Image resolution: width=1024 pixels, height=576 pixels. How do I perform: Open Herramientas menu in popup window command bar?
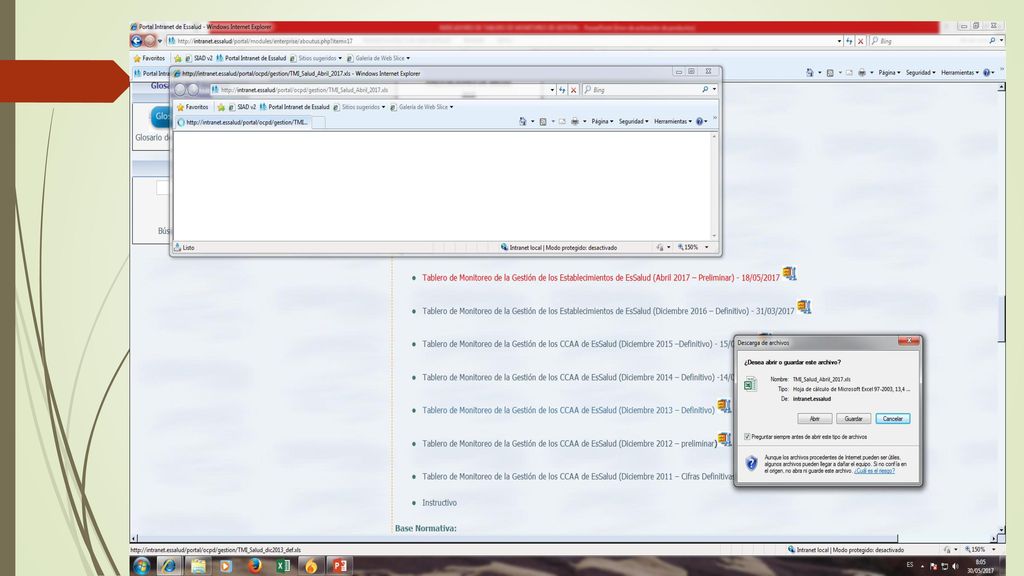[673, 121]
